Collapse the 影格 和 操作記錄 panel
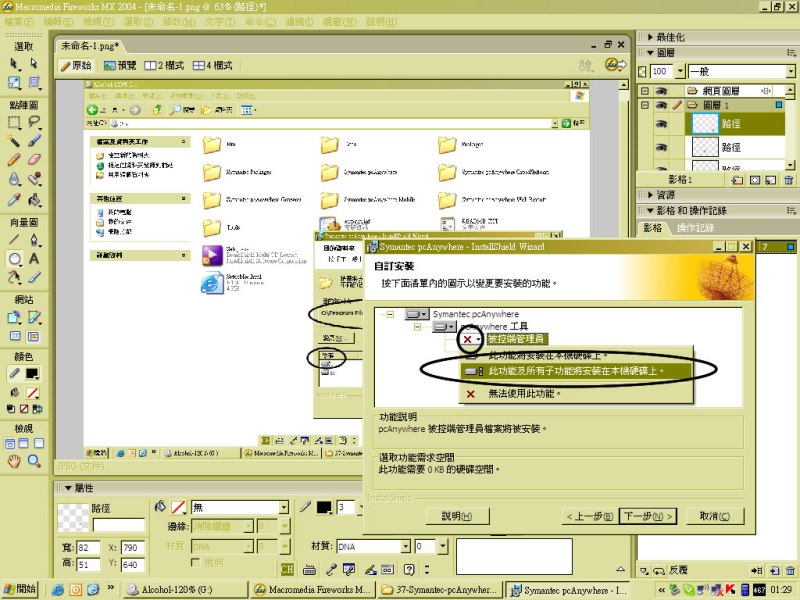 pos(650,211)
